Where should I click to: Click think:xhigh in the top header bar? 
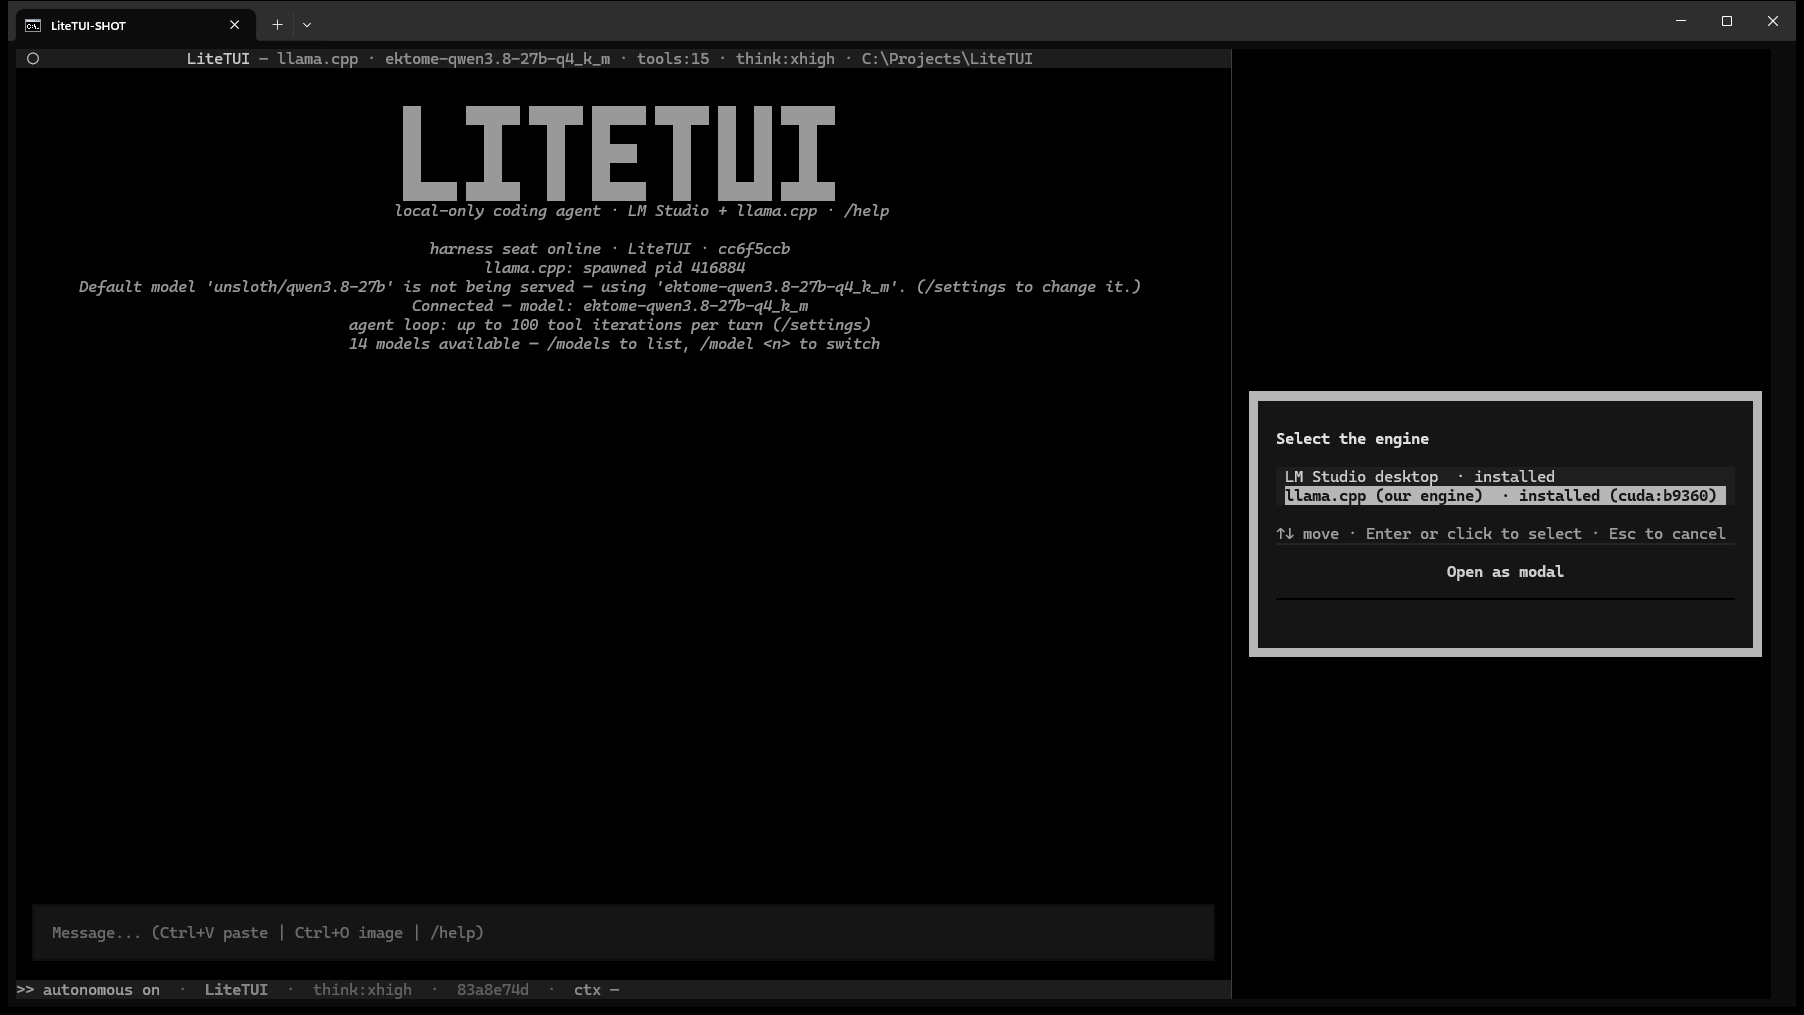coord(785,59)
